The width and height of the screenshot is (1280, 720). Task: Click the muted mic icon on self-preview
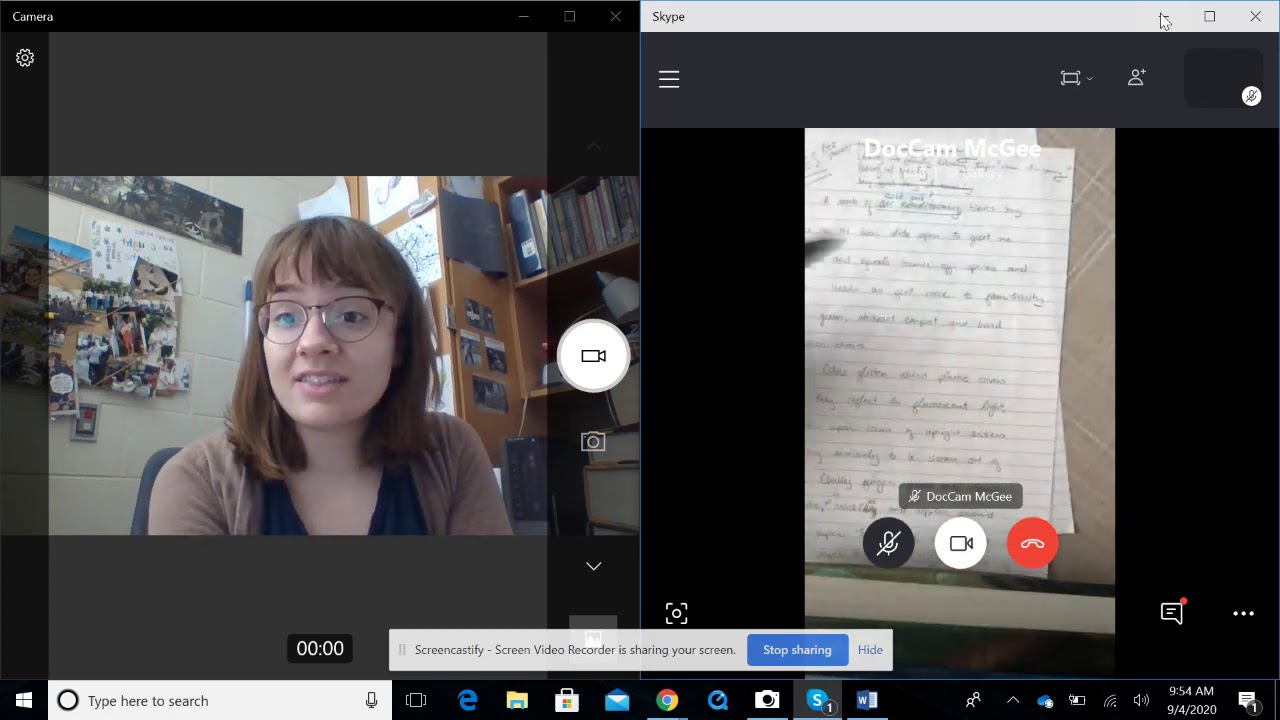1251,96
